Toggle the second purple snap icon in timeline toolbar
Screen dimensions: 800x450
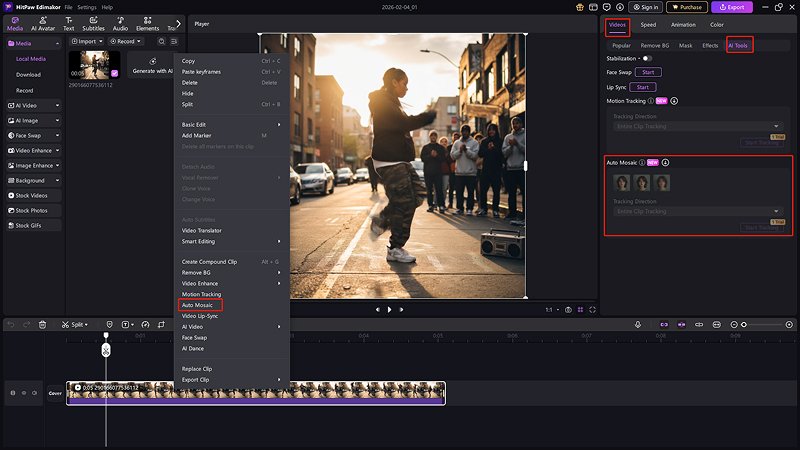(681, 324)
